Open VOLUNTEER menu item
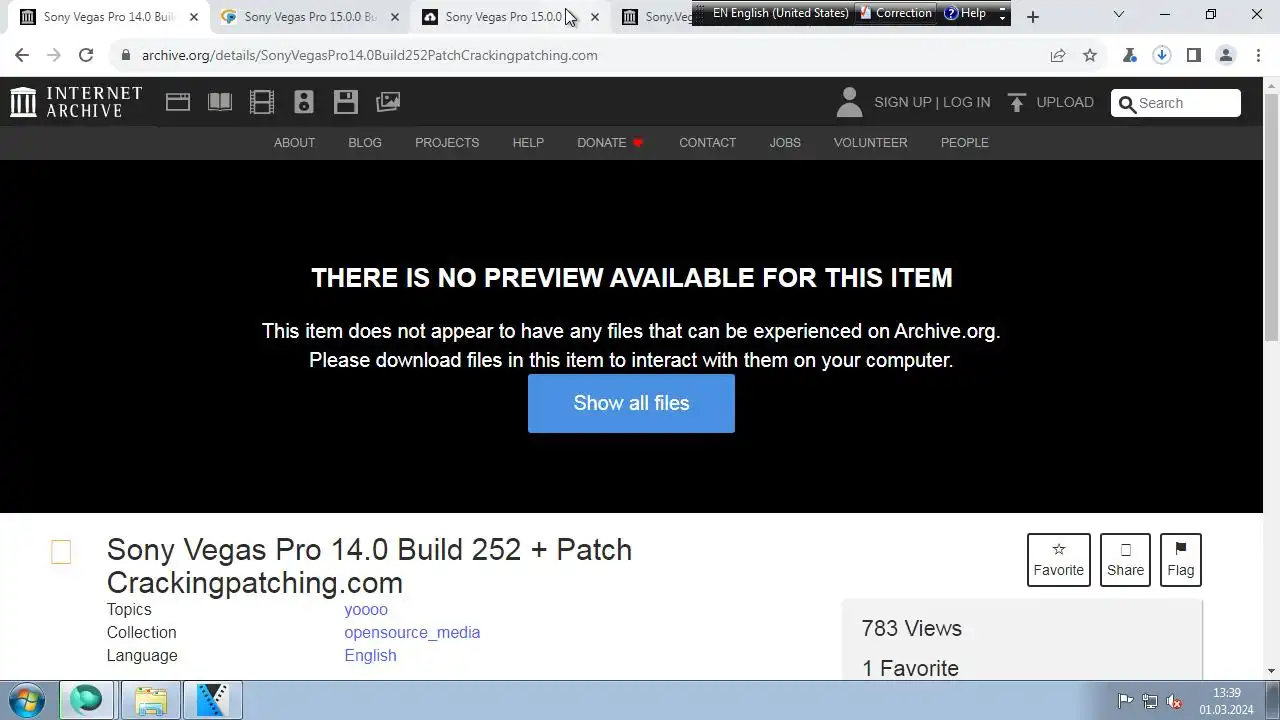 pyautogui.click(x=870, y=143)
